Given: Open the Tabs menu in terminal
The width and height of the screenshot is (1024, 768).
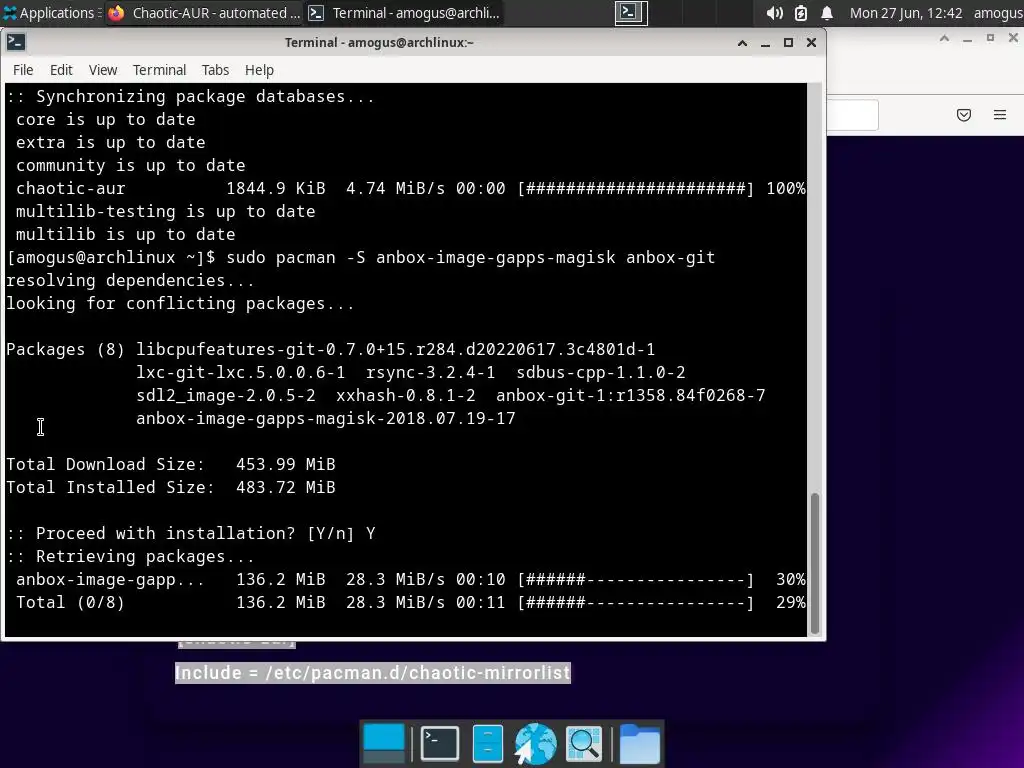Looking at the screenshot, I should click(215, 70).
